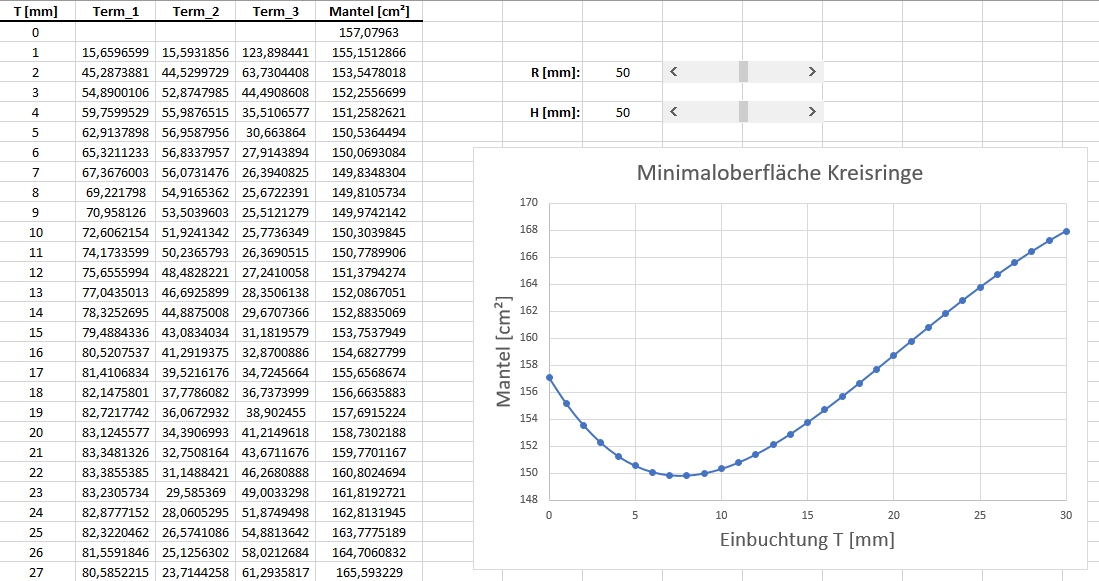Viewport: 1099px width, 581px height.
Task: Select the T value 27 cell
Action: [x=36, y=572]
